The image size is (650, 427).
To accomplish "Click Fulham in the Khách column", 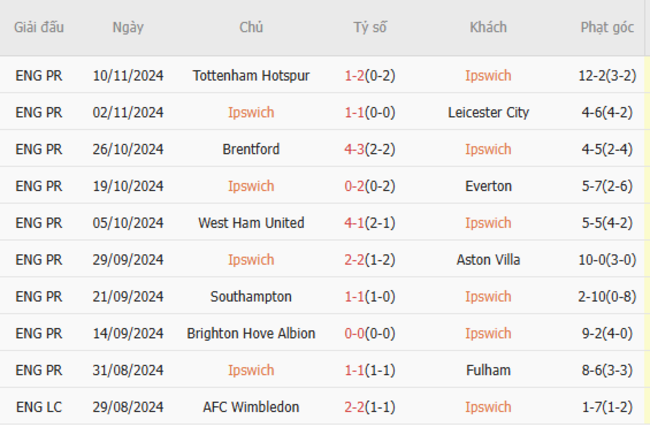I will click(x=488, y=371).
